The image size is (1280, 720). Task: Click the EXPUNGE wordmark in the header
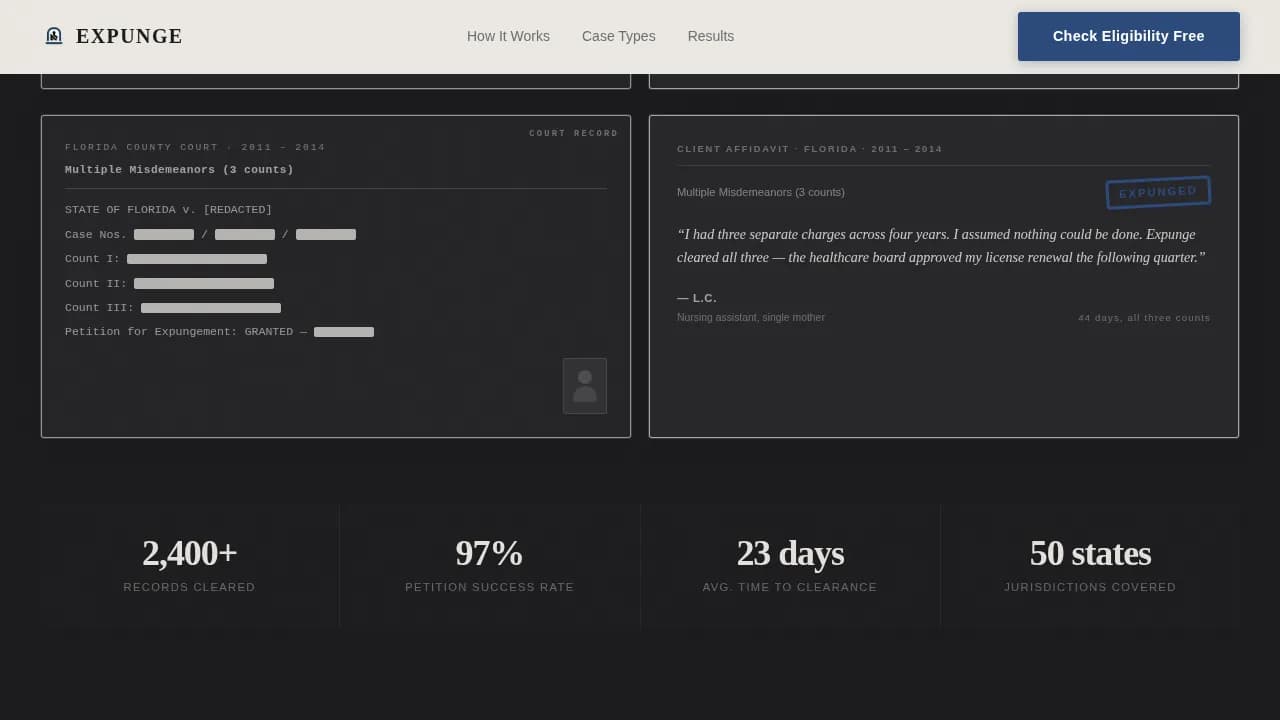pos(129,36)
